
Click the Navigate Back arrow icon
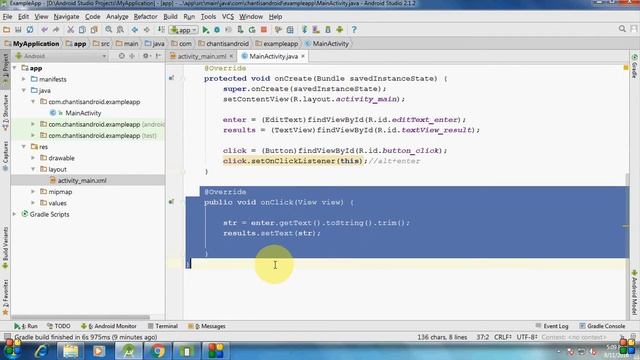point(134,29)
